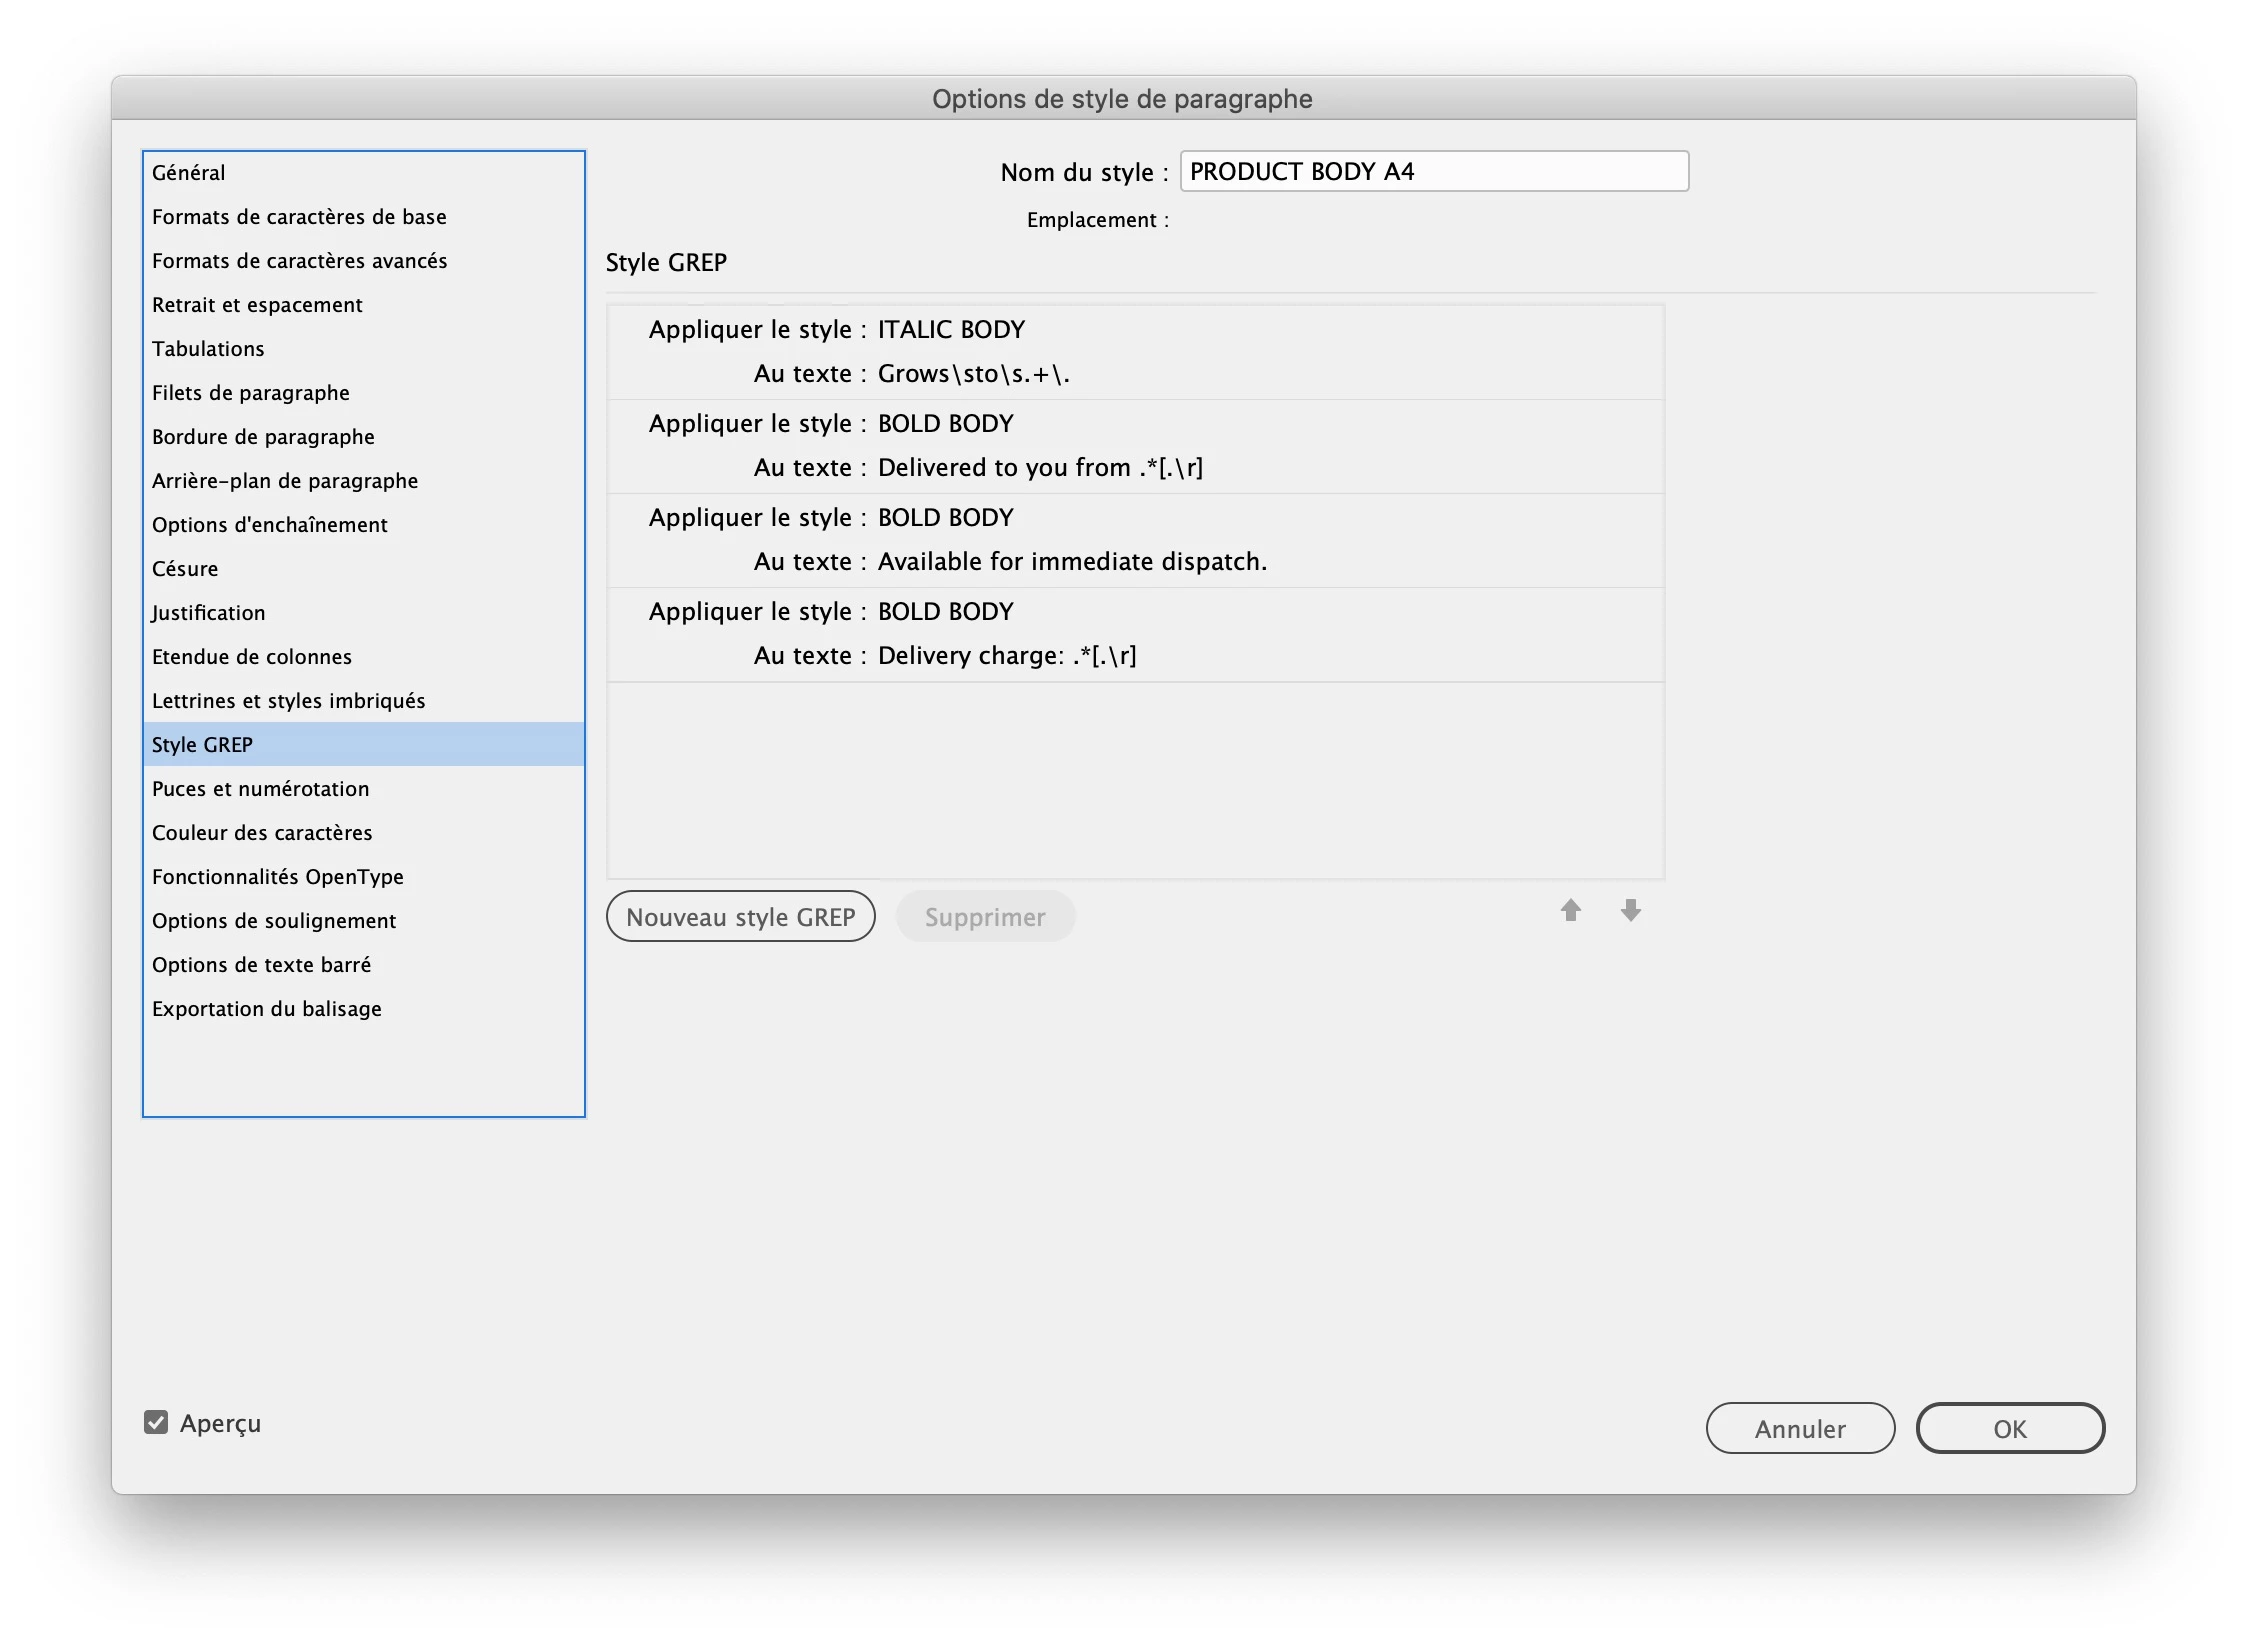Open Lettrines et styles imbriqués section

click(288, 700)
